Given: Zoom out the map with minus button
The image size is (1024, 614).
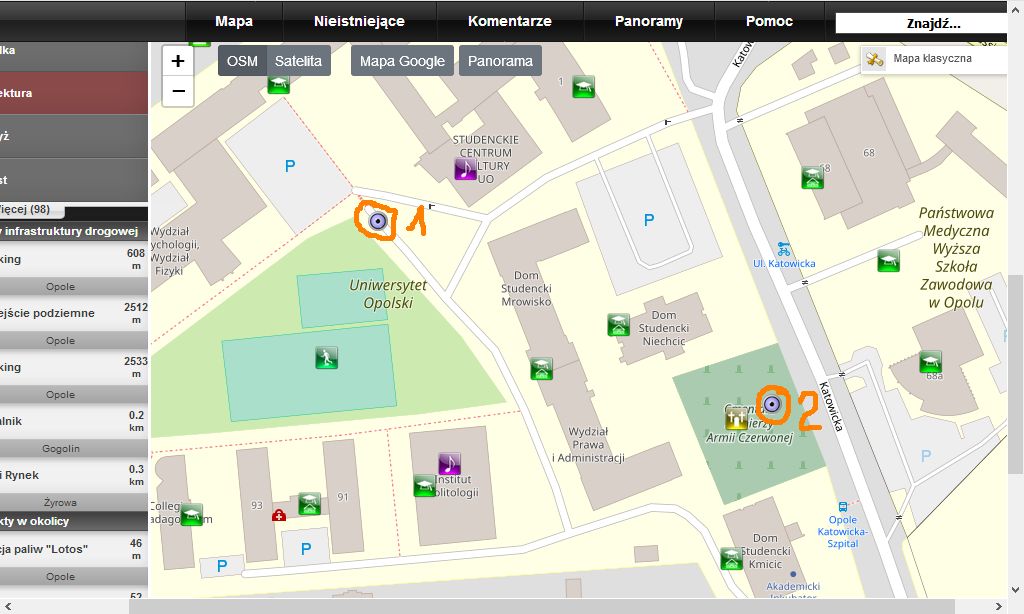Looking at the screenshot, I should coord(178,91).
